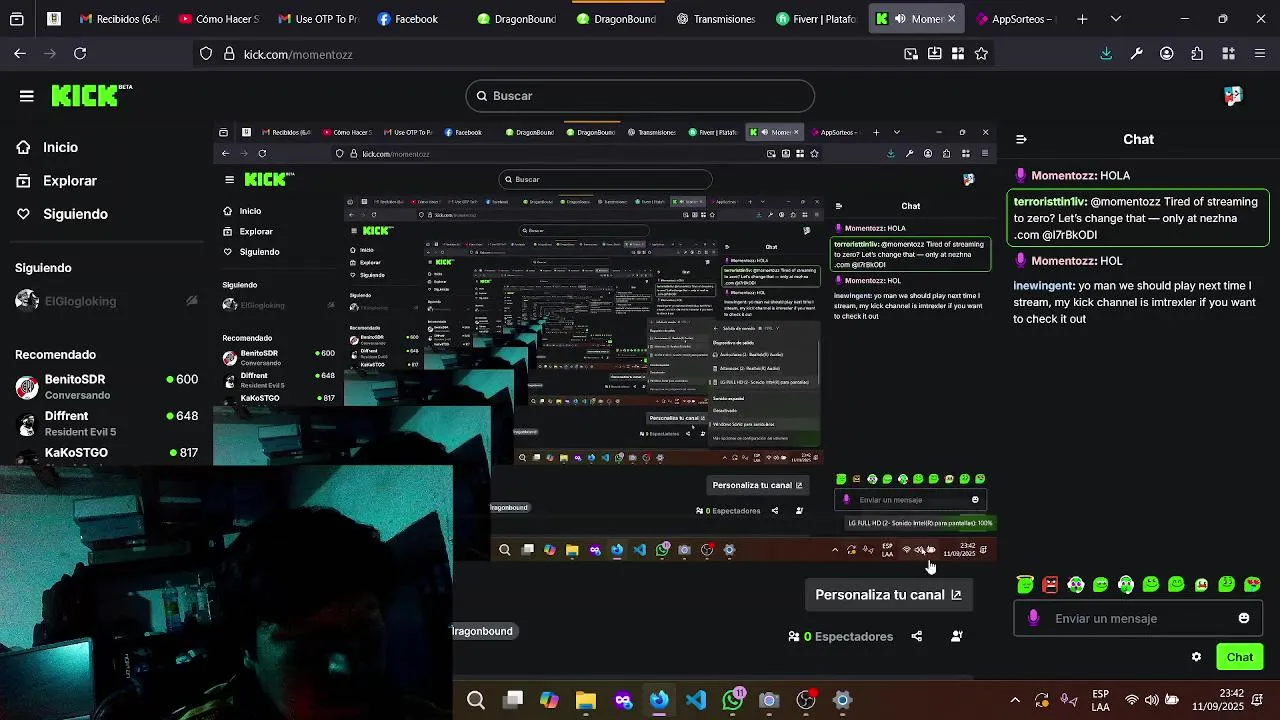Image resolution: width=1280 pixels, height=720 pixels.
Task: Open a new browser tab
Action: coord(1082,19)
